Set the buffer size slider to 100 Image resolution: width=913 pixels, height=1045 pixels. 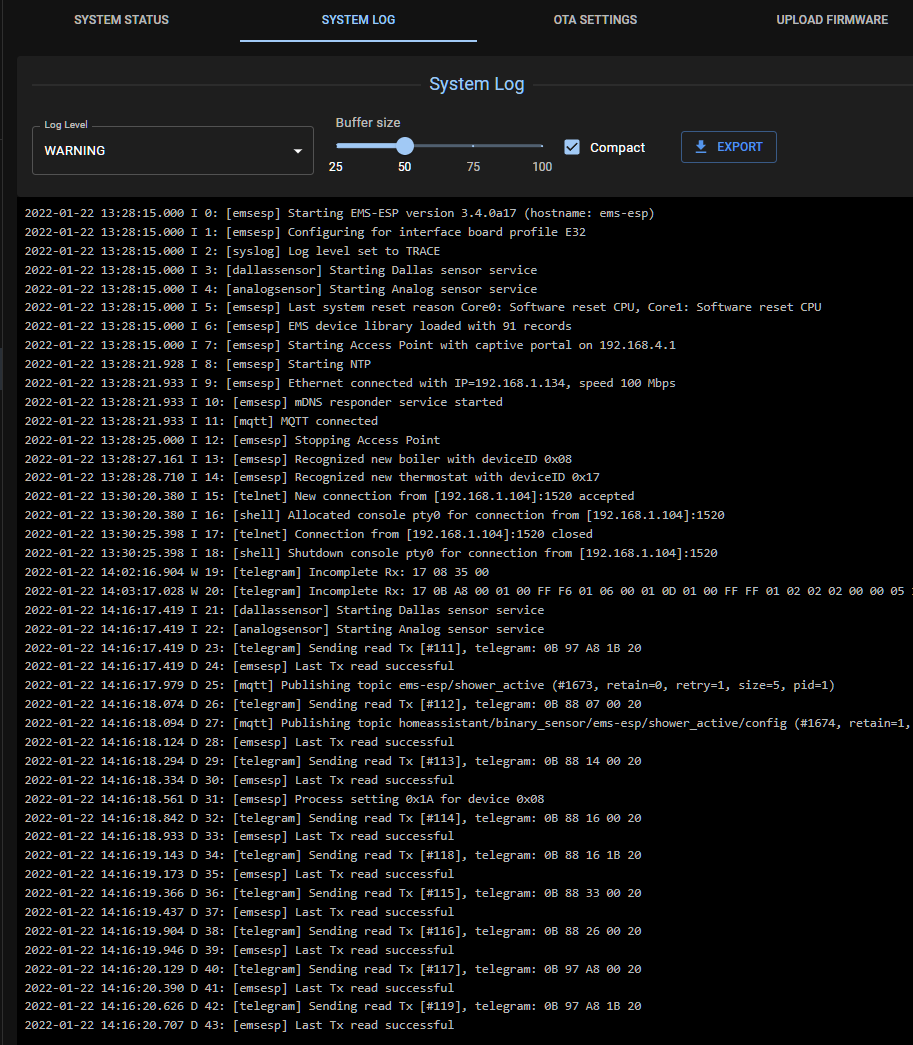(x=542, y=146)
